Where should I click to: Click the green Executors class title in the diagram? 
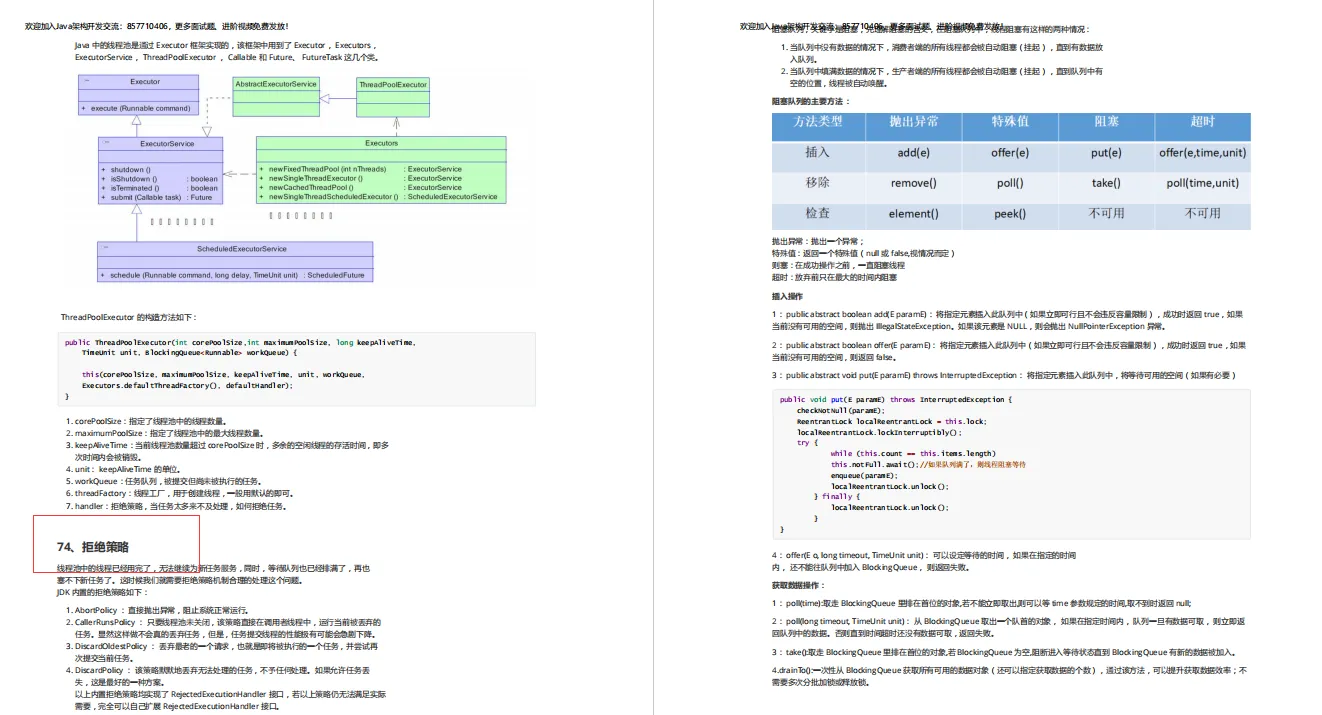pos(381,143)
